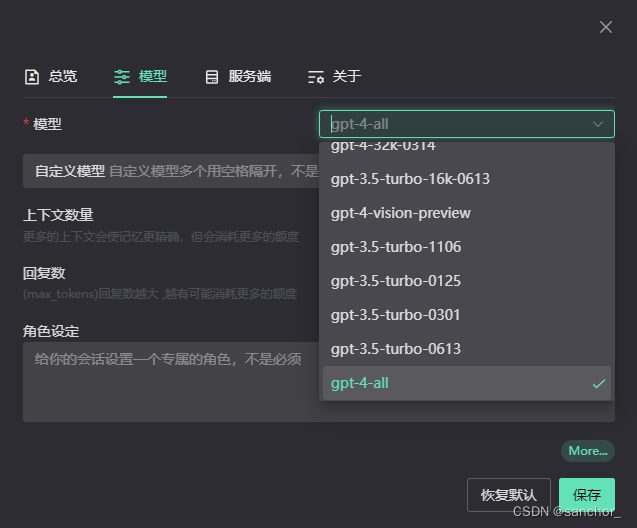Click the 自定义模型 custom model input
637x528 pixels.
(171, 171)
